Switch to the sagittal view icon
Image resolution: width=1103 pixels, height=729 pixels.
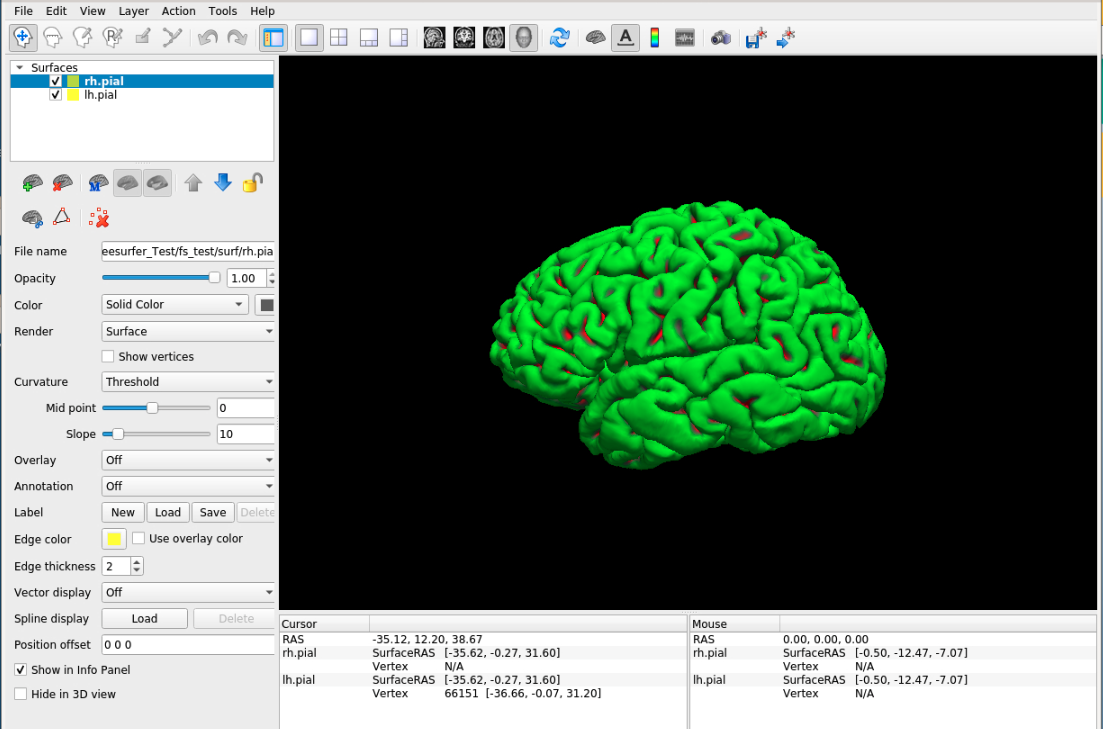434,37
